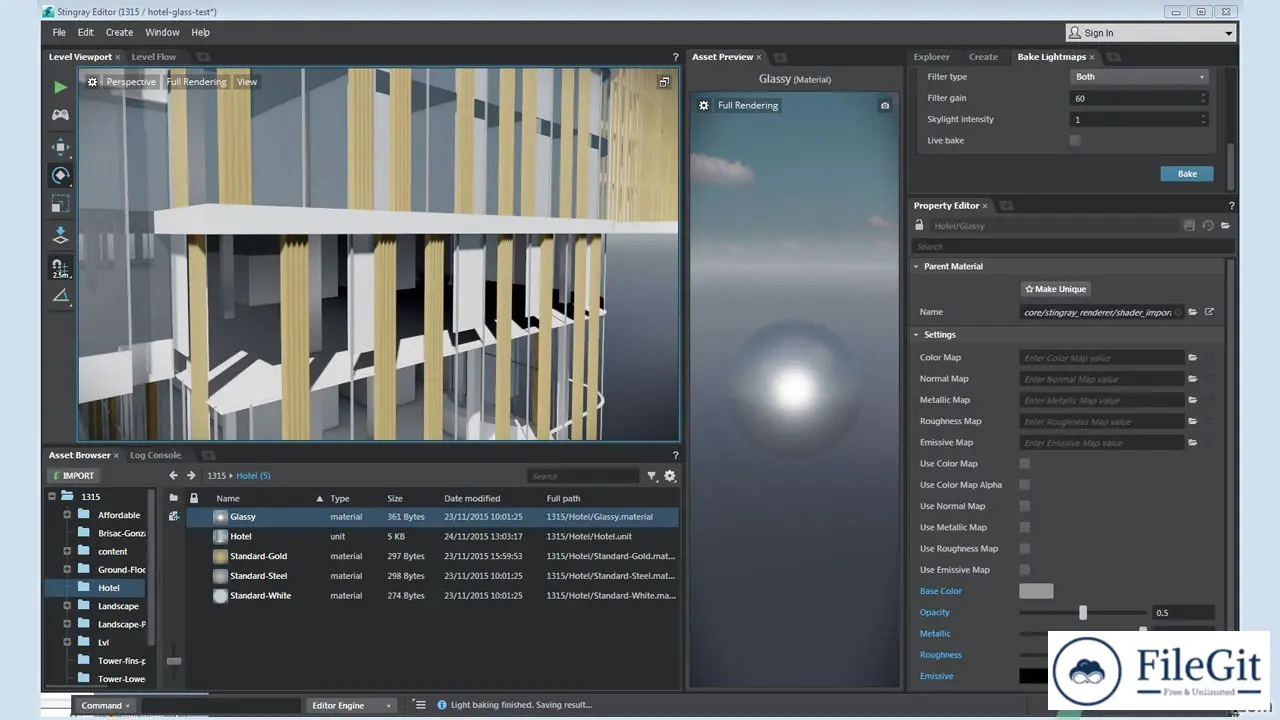
Task: Open the Window menu
Action: [x=162, y=32]
